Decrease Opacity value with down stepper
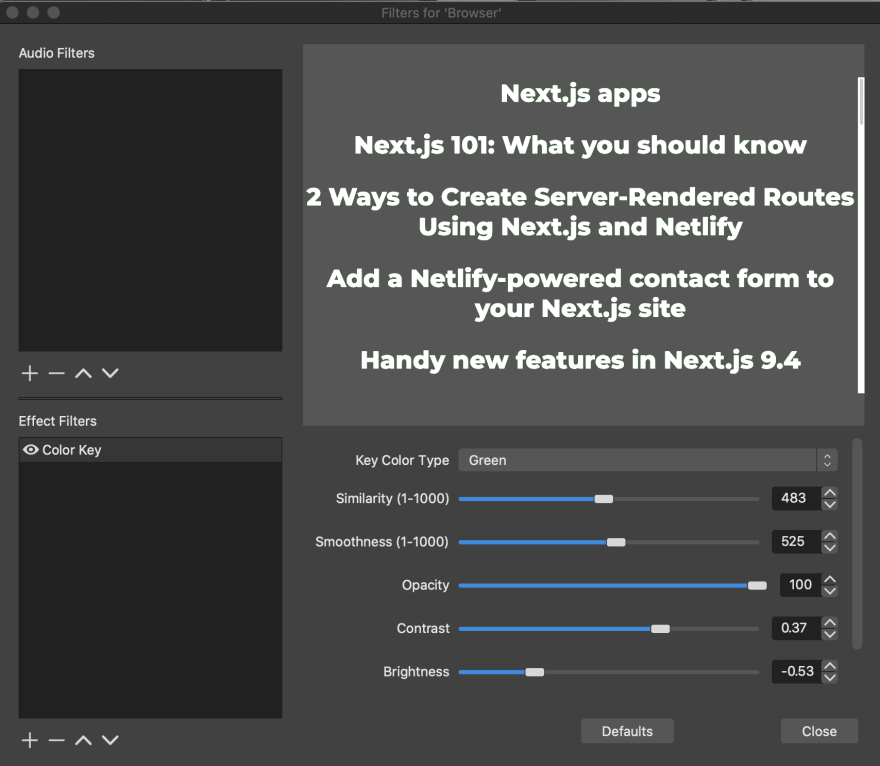The image size is (880, 766). click(x=829, y=591)
